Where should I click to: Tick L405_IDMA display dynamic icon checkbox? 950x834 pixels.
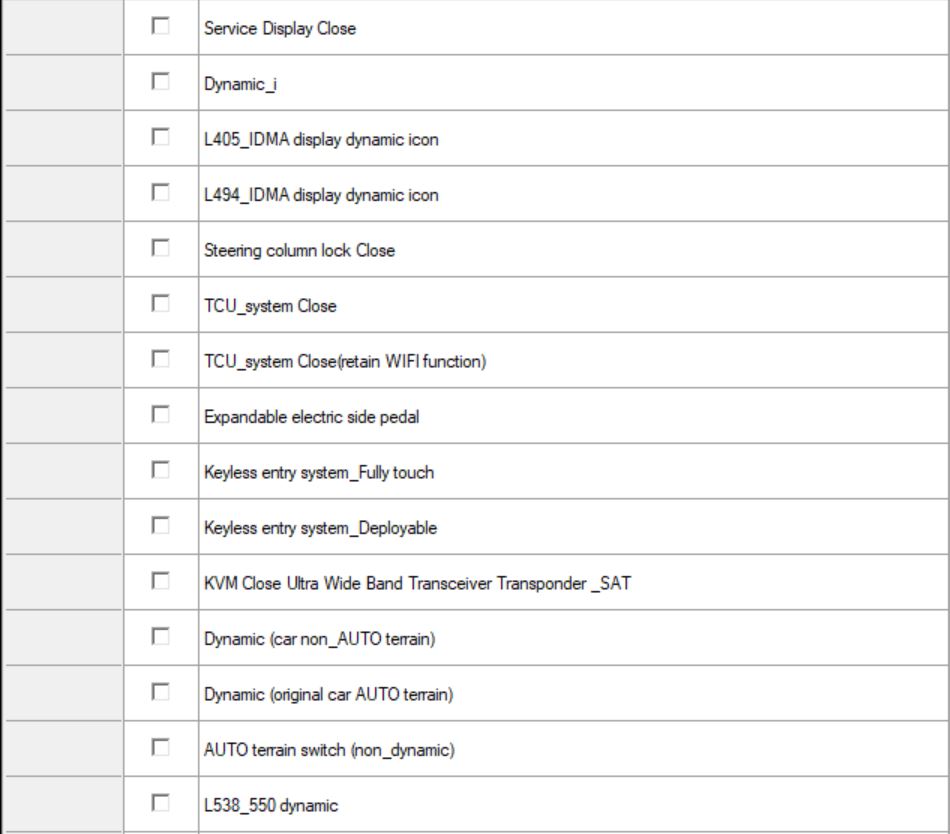coord(159,138)
